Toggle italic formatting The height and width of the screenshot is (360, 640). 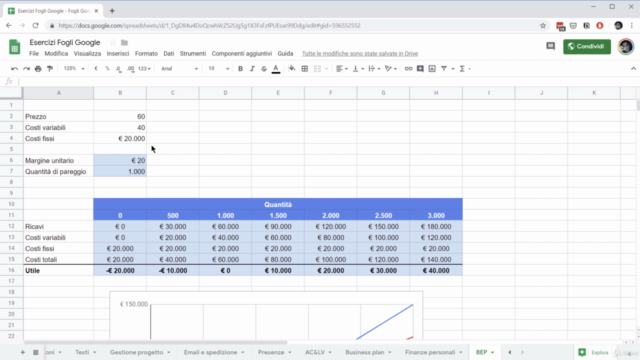[x=252, y=69]
